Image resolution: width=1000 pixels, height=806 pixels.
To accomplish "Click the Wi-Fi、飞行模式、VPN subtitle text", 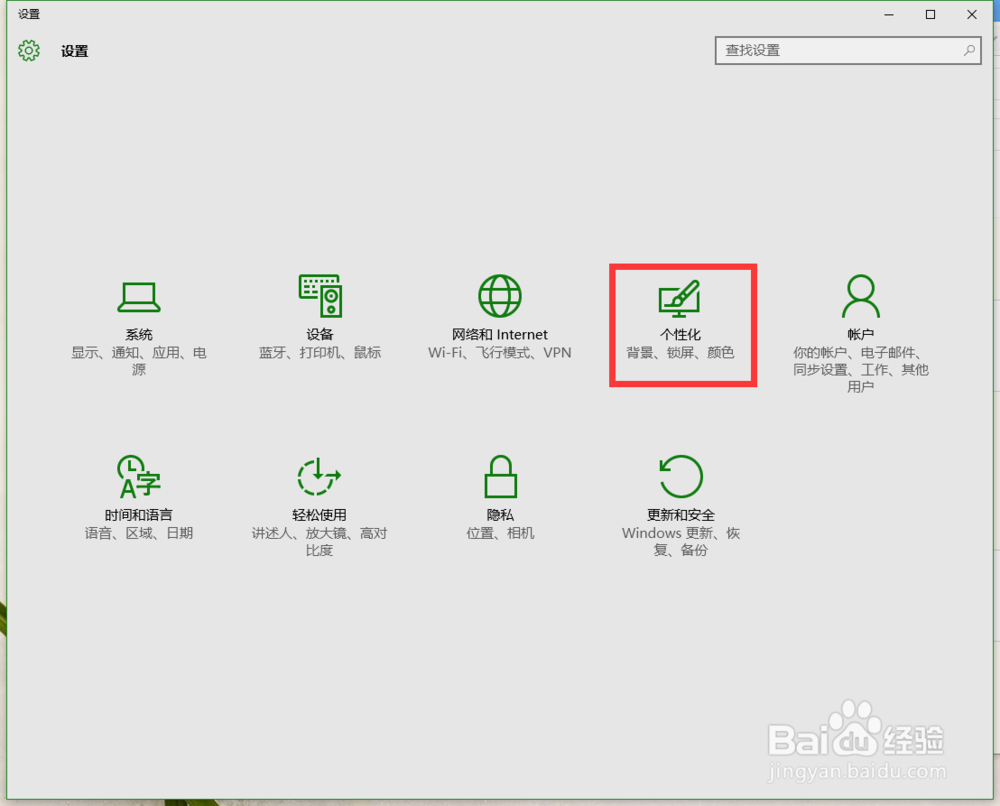I will tap(499, 352).
